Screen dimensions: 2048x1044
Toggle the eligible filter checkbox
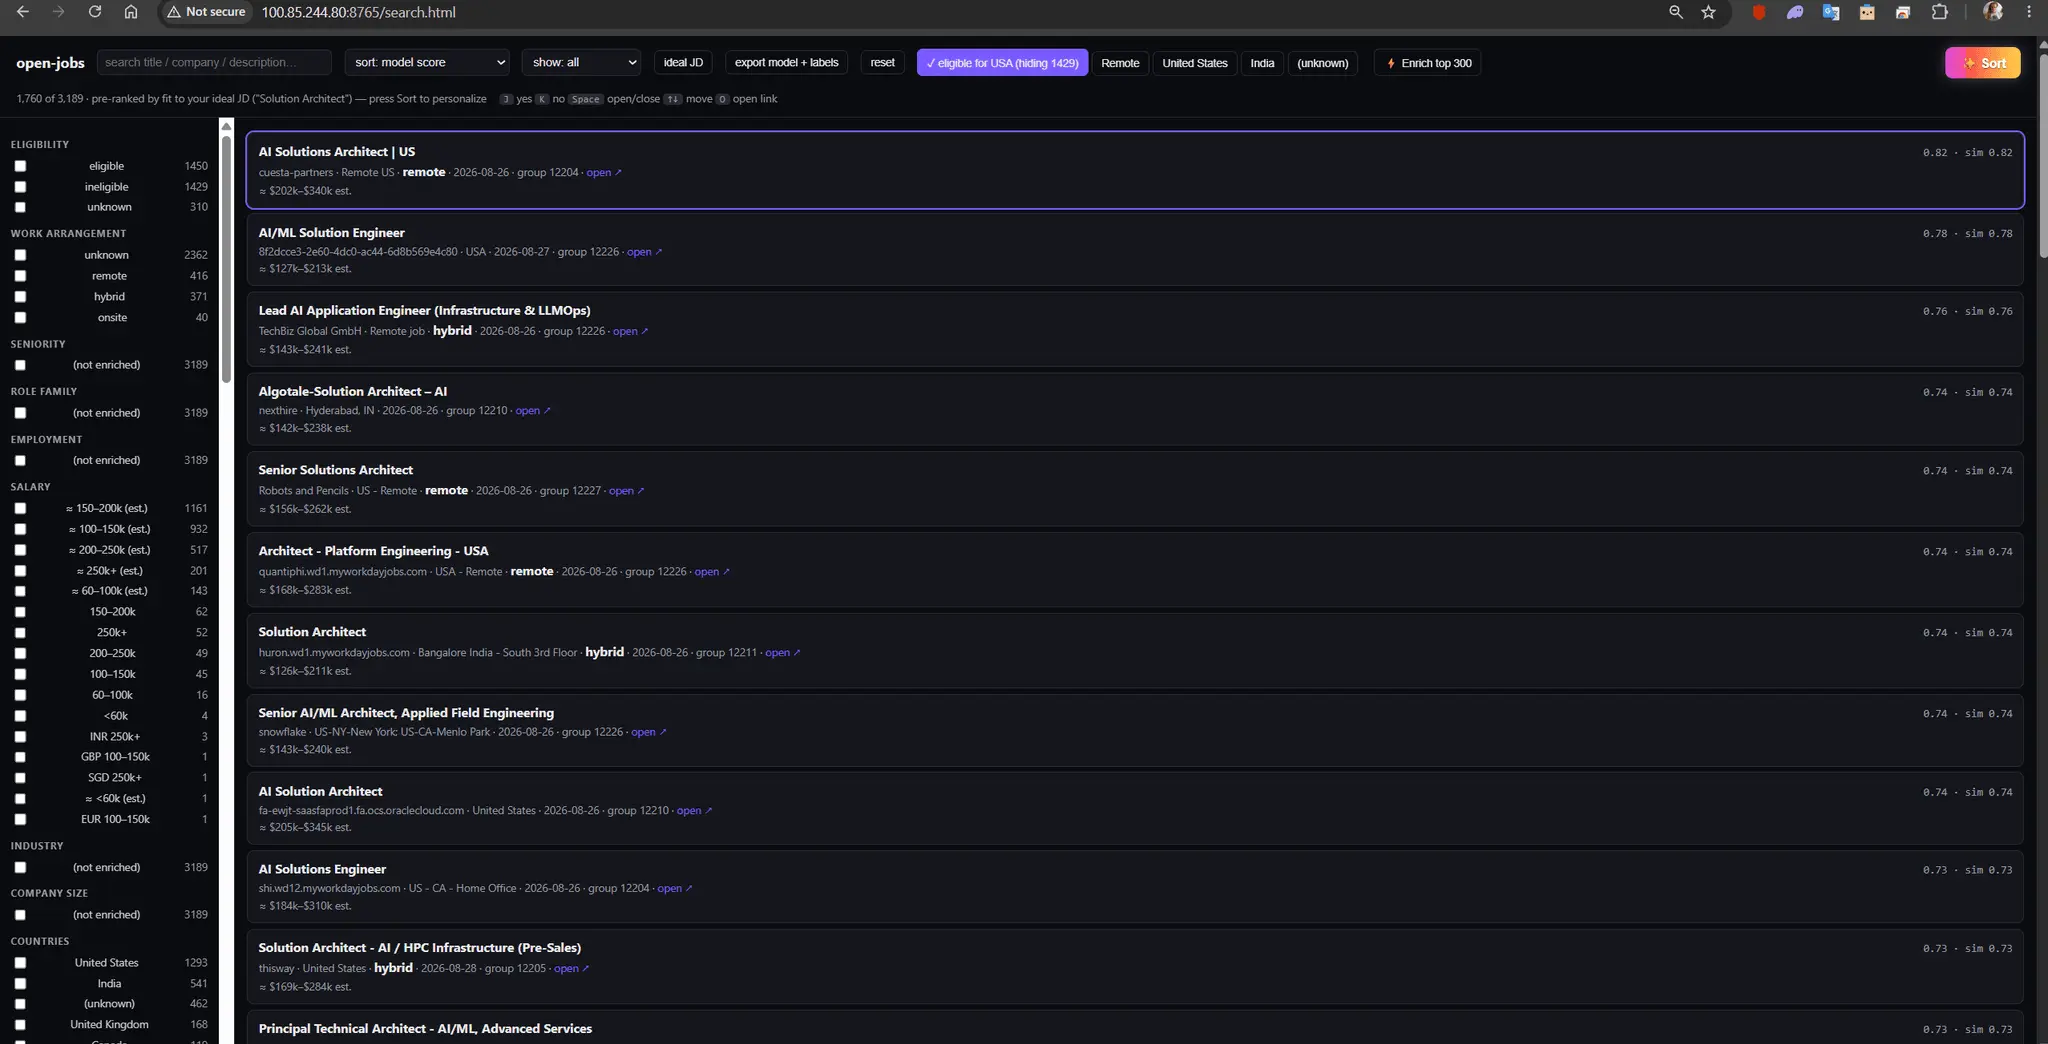pyautogui.click(x=20, y=166)
